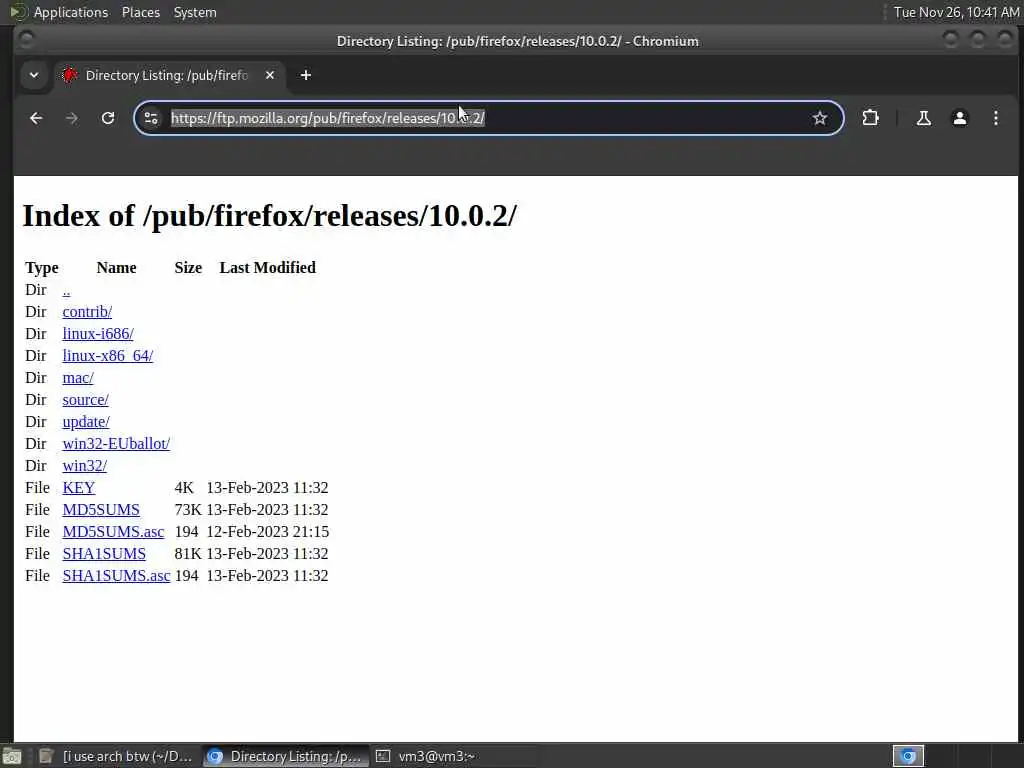Image resolution: width=1024 pixels, height=768 pixels.
Task: Click the 73K size of MD5SUMS
Action: 188,510
